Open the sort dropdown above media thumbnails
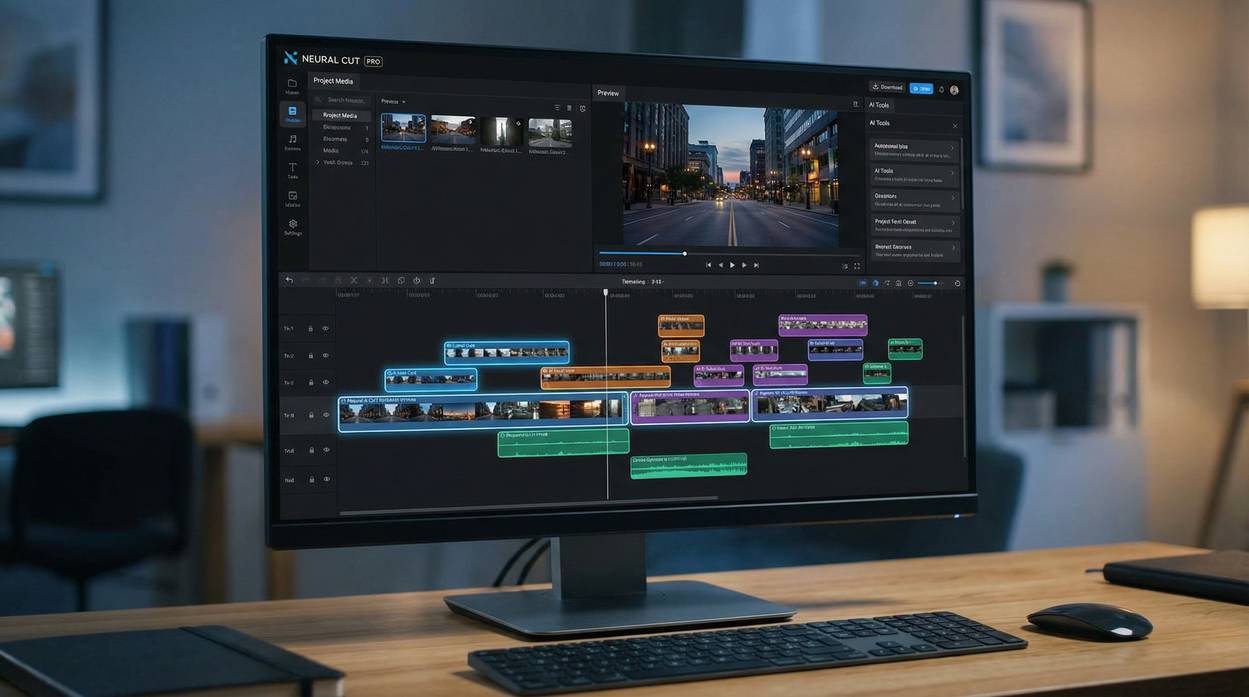 [x=393, y=102]
